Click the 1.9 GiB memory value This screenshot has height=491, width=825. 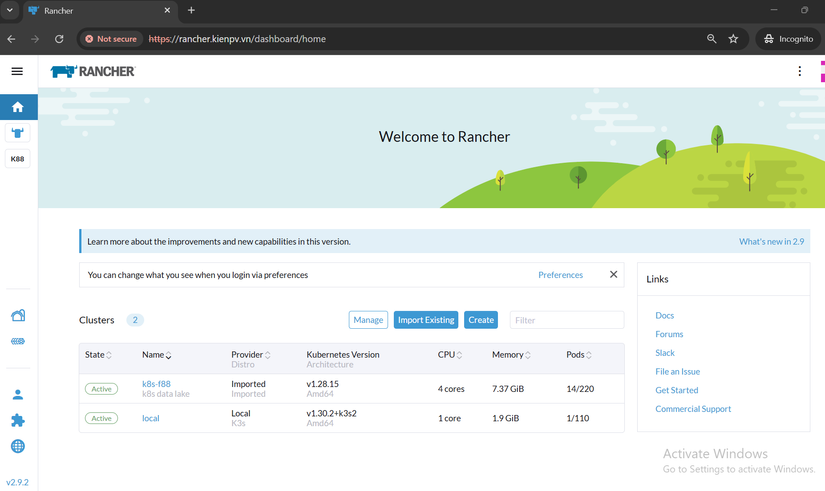[x=506, y=418]
